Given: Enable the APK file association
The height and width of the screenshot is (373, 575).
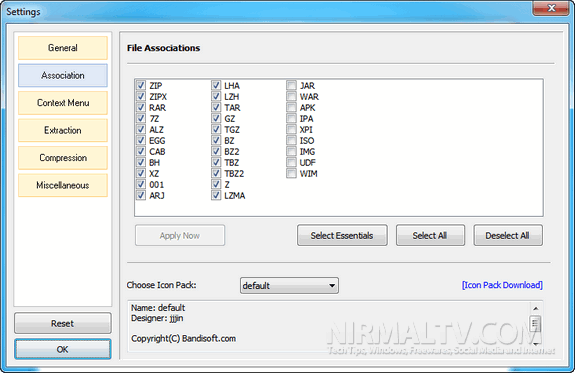Looking at the screenshot, I should pyautogui.click(x=292, y=107).
